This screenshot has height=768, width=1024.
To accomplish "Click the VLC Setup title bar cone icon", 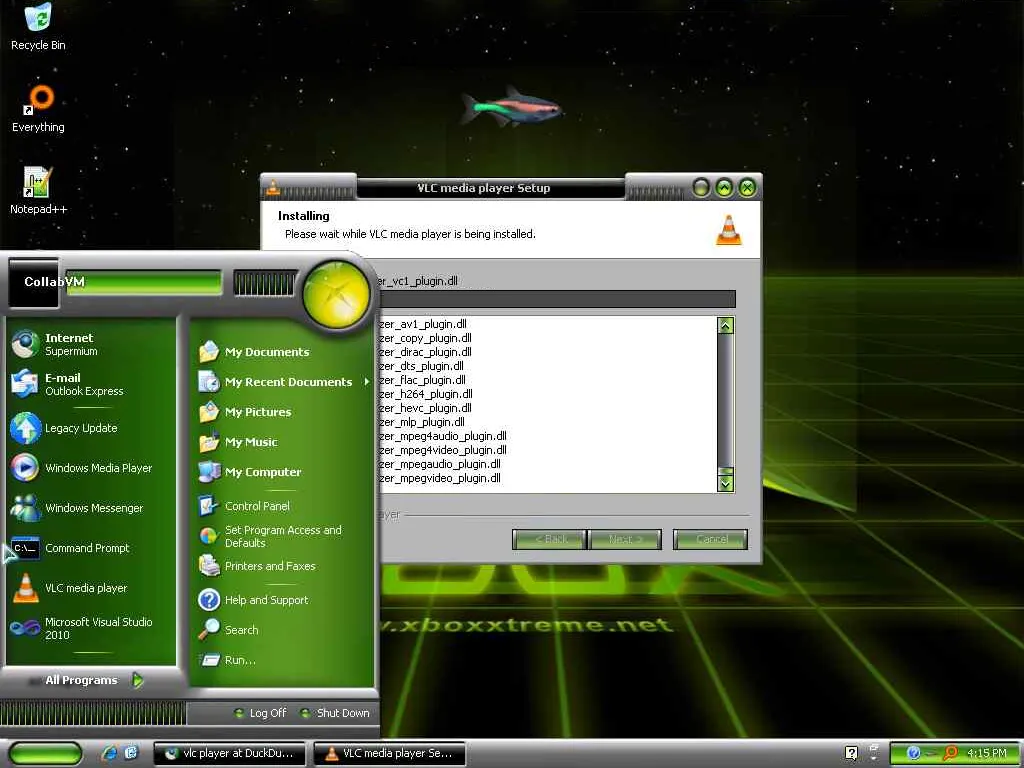I will (x=273, y=188).
